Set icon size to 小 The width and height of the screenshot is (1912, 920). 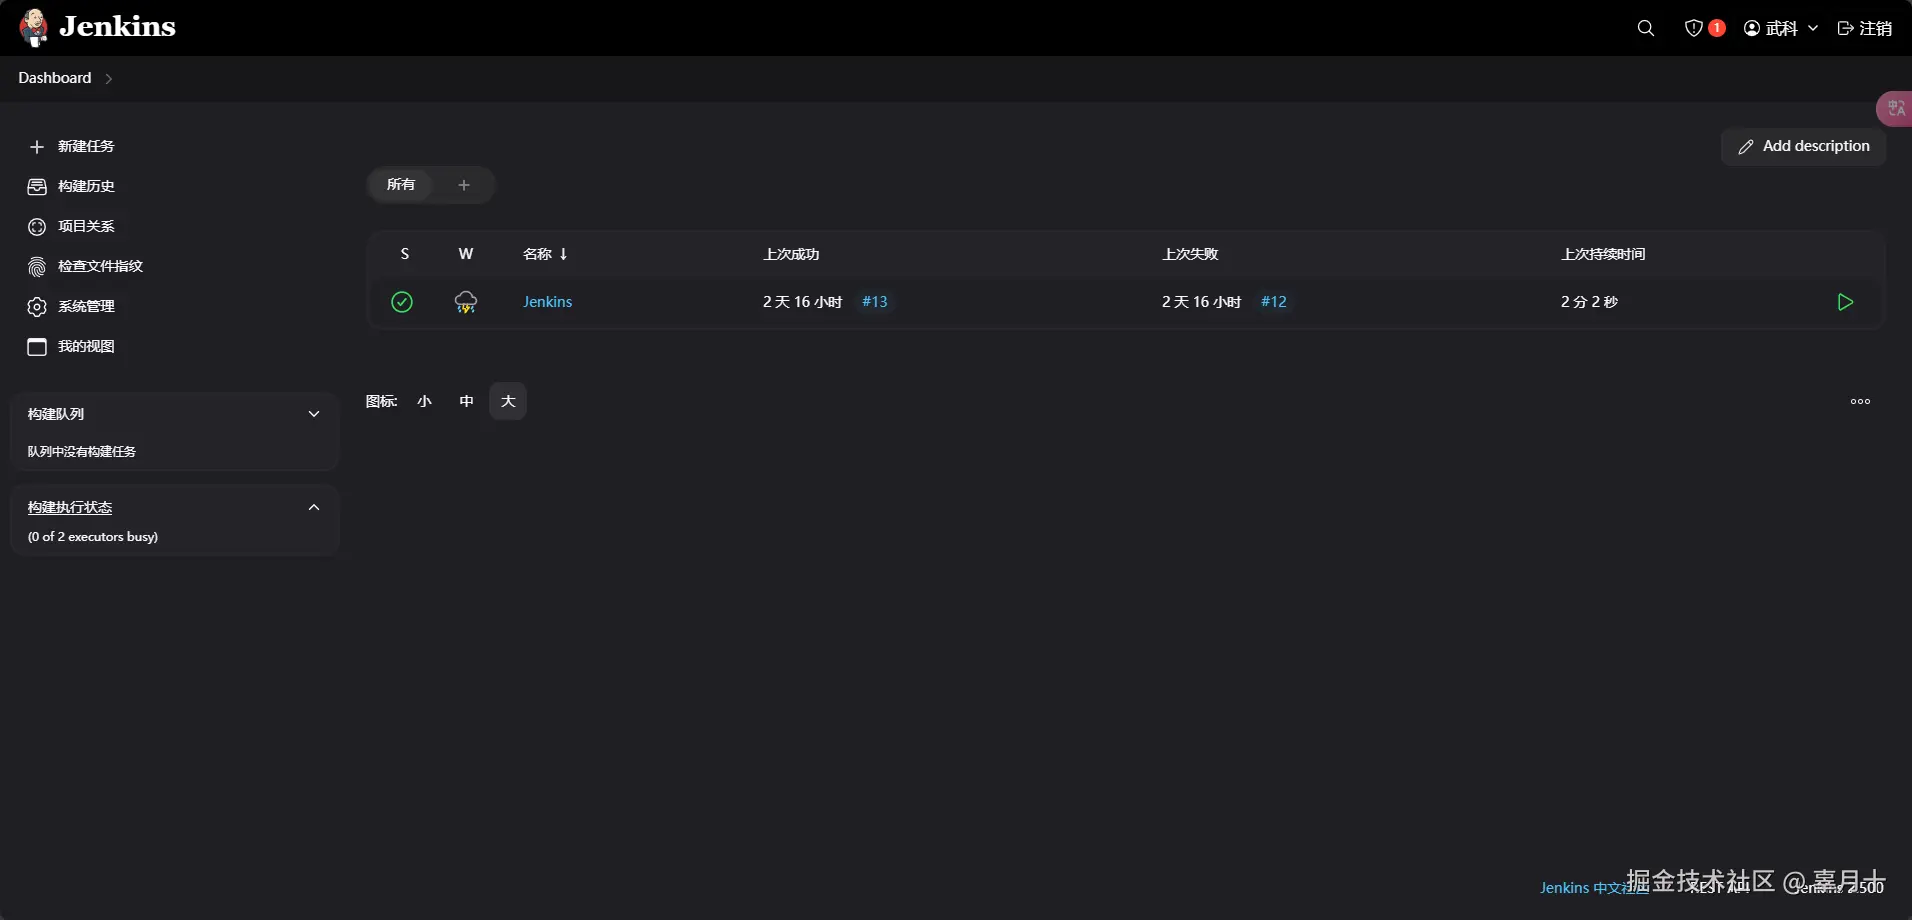[424, 401]
